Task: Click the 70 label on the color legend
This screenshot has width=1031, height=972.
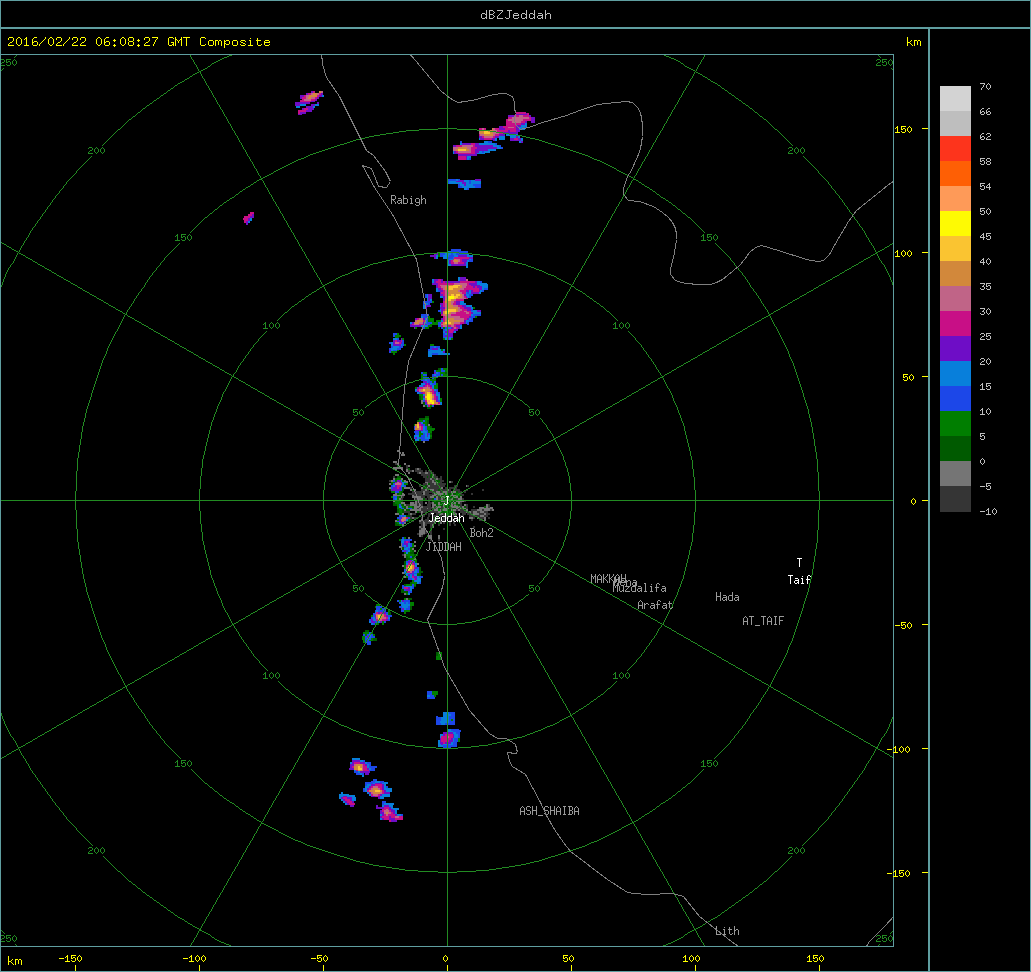Action: (985, 86)
